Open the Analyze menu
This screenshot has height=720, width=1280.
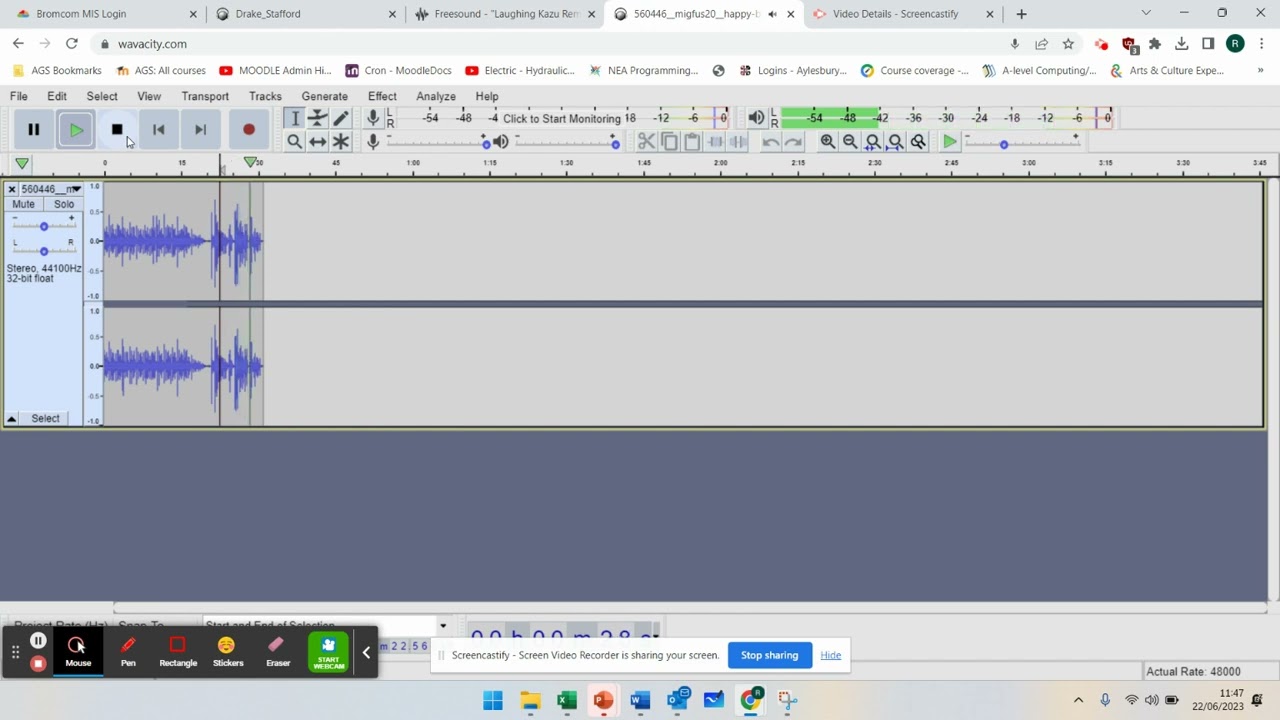(x=436, y=96)
